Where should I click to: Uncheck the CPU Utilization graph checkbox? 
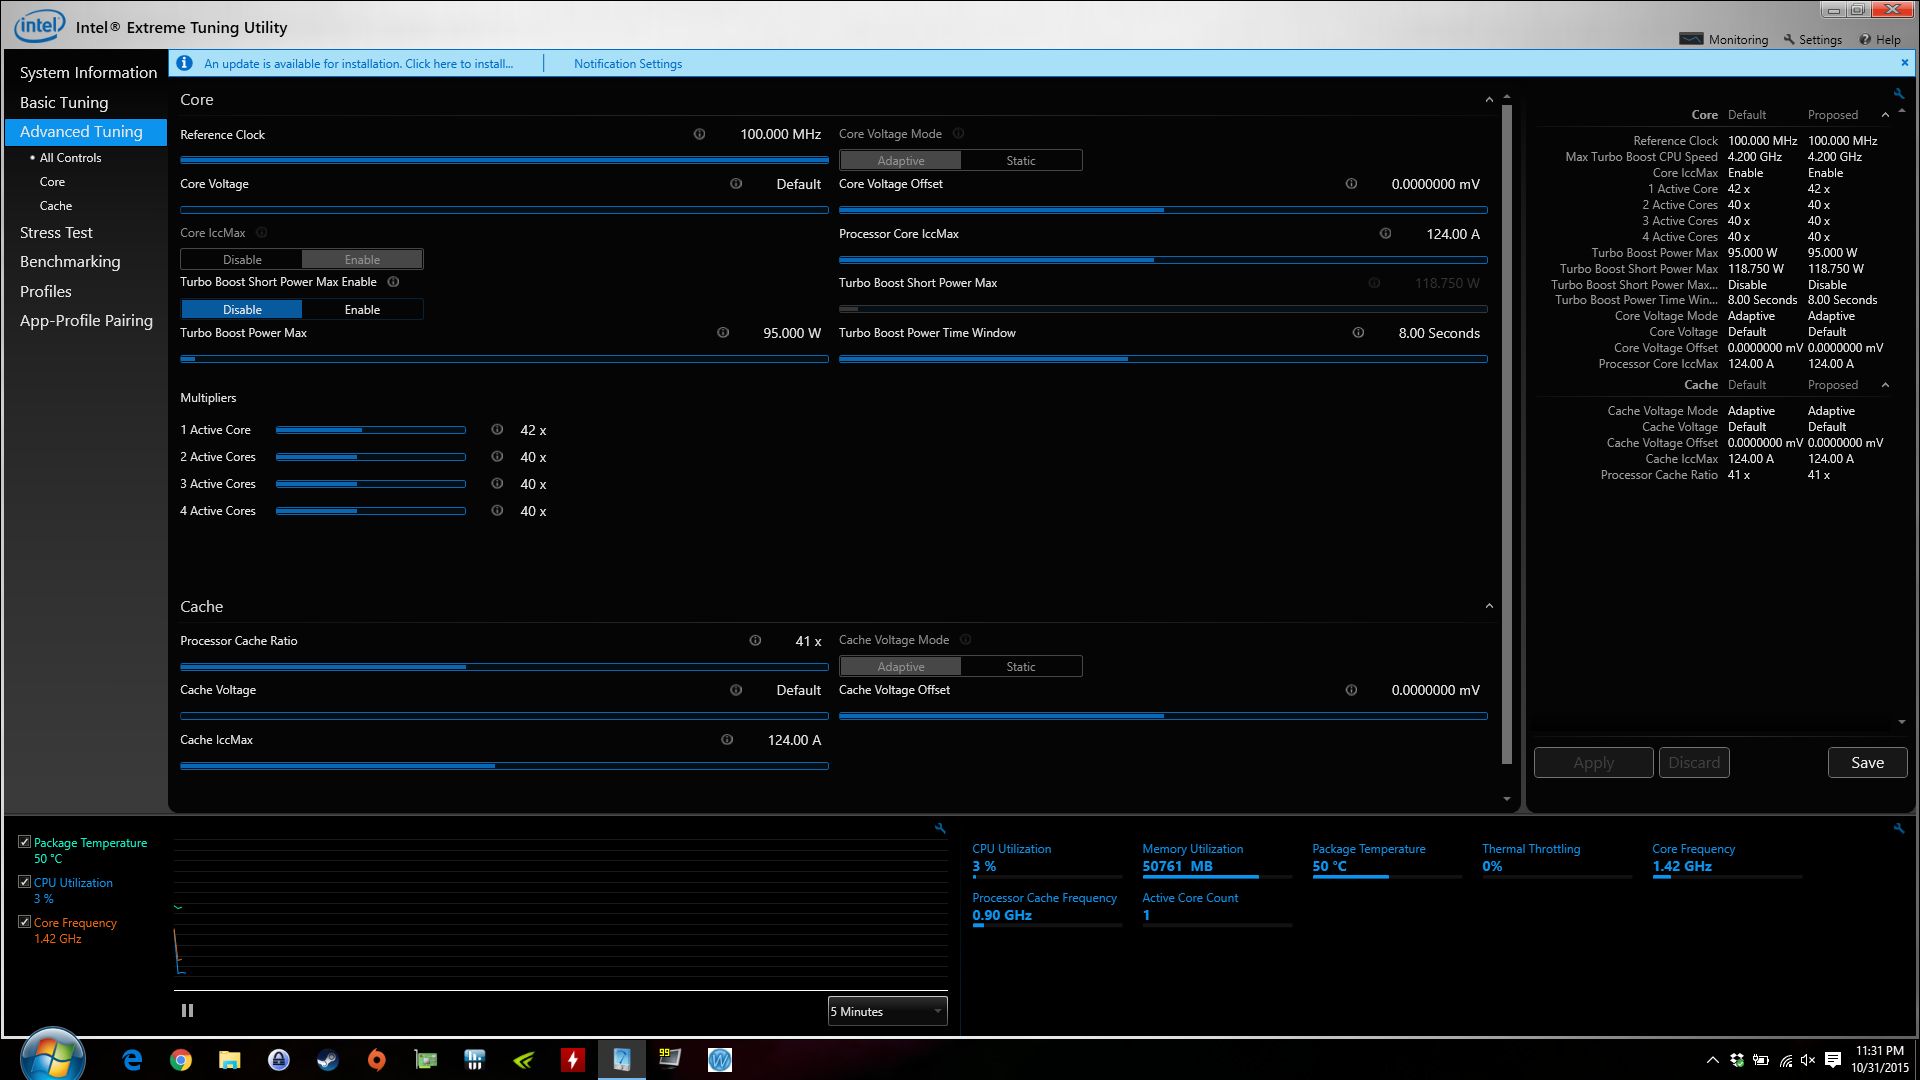pyautogui.click(x=24, y=882)
